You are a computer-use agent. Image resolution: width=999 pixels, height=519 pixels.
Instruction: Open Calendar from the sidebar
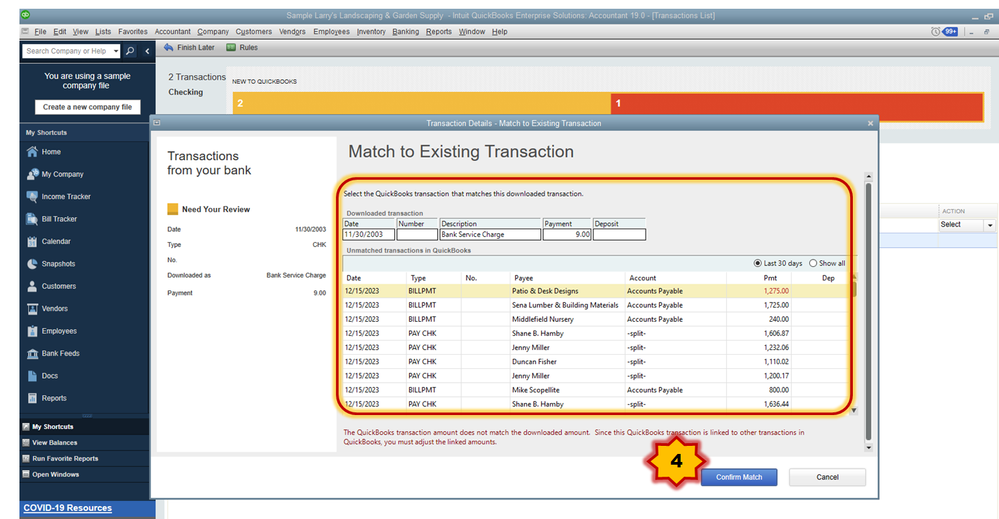click(x=48, y=241)
